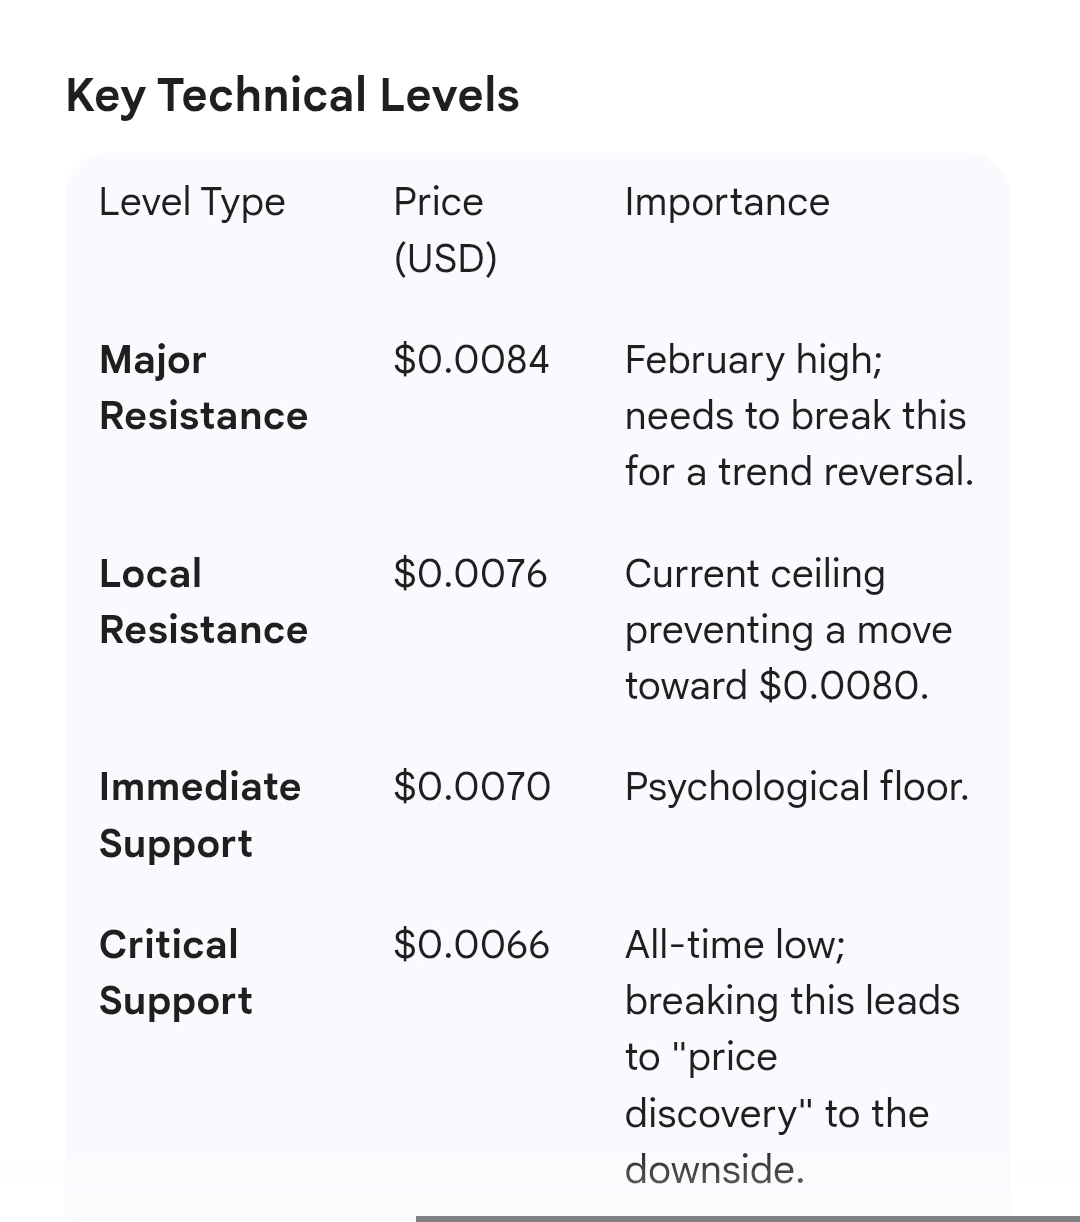Viewport: 1080px width, 1222px height.
Task: Select the $0.0070 price value
Action: [x=471, y=787]
